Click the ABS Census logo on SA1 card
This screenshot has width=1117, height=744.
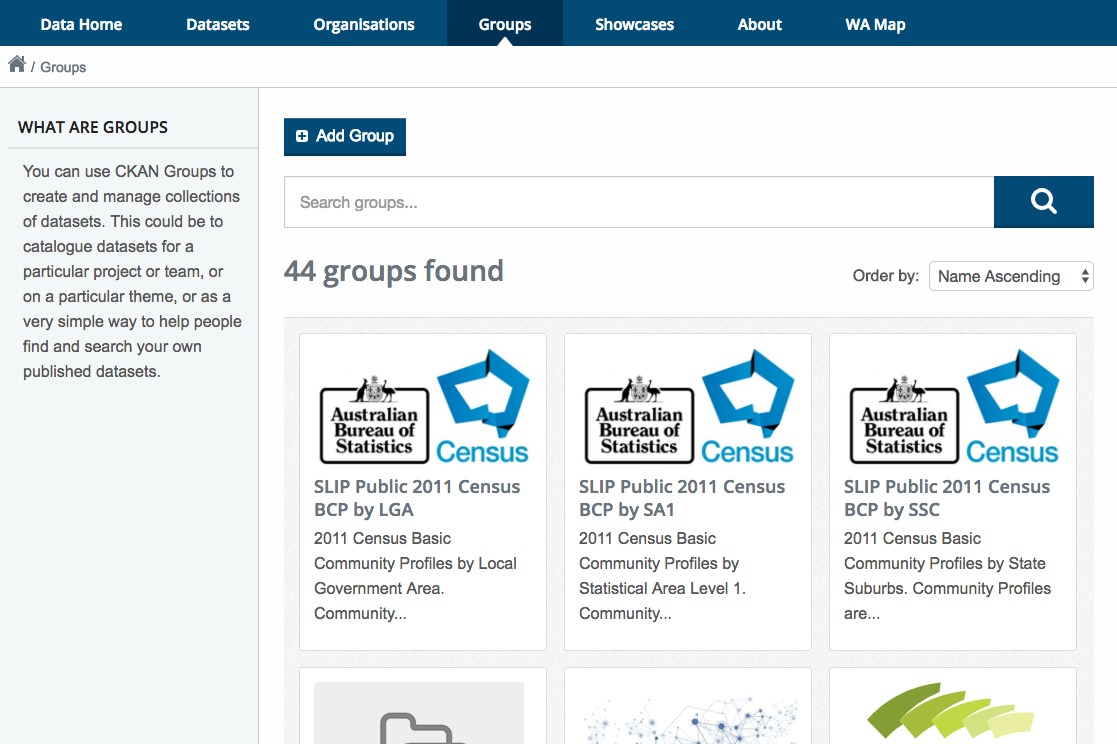688,406
